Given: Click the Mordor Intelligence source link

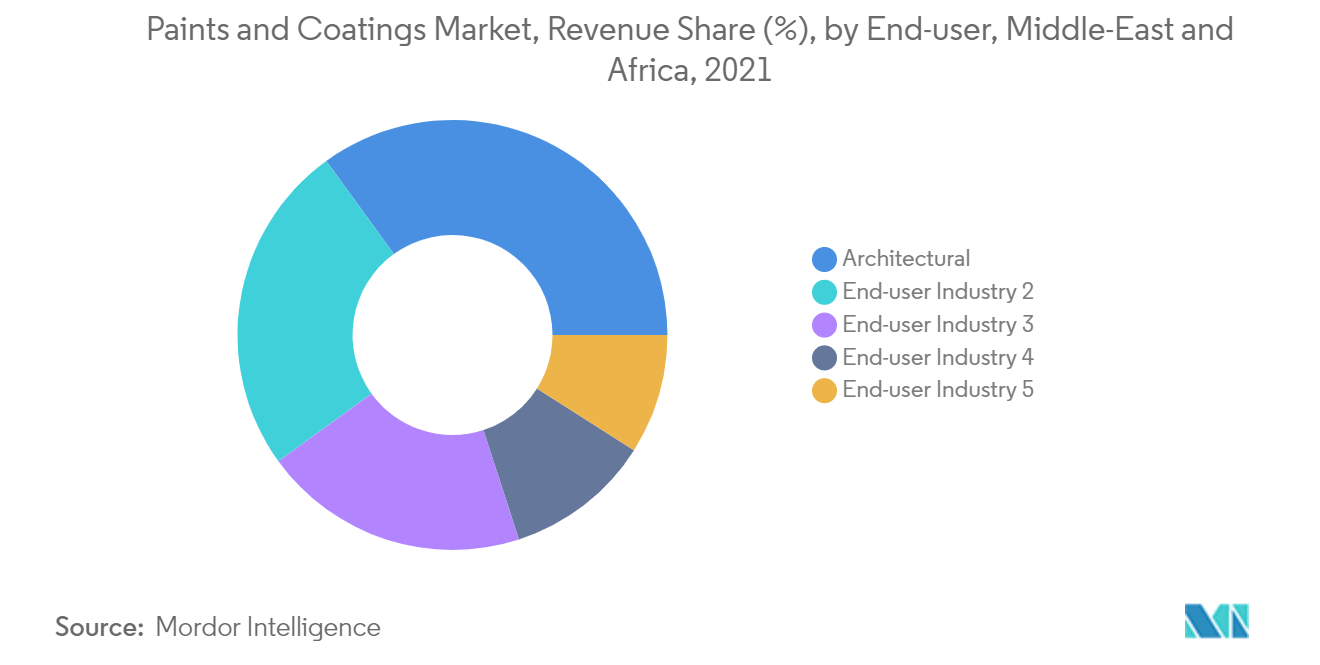Looking at the screenshot, I should (x=267, y=627).
